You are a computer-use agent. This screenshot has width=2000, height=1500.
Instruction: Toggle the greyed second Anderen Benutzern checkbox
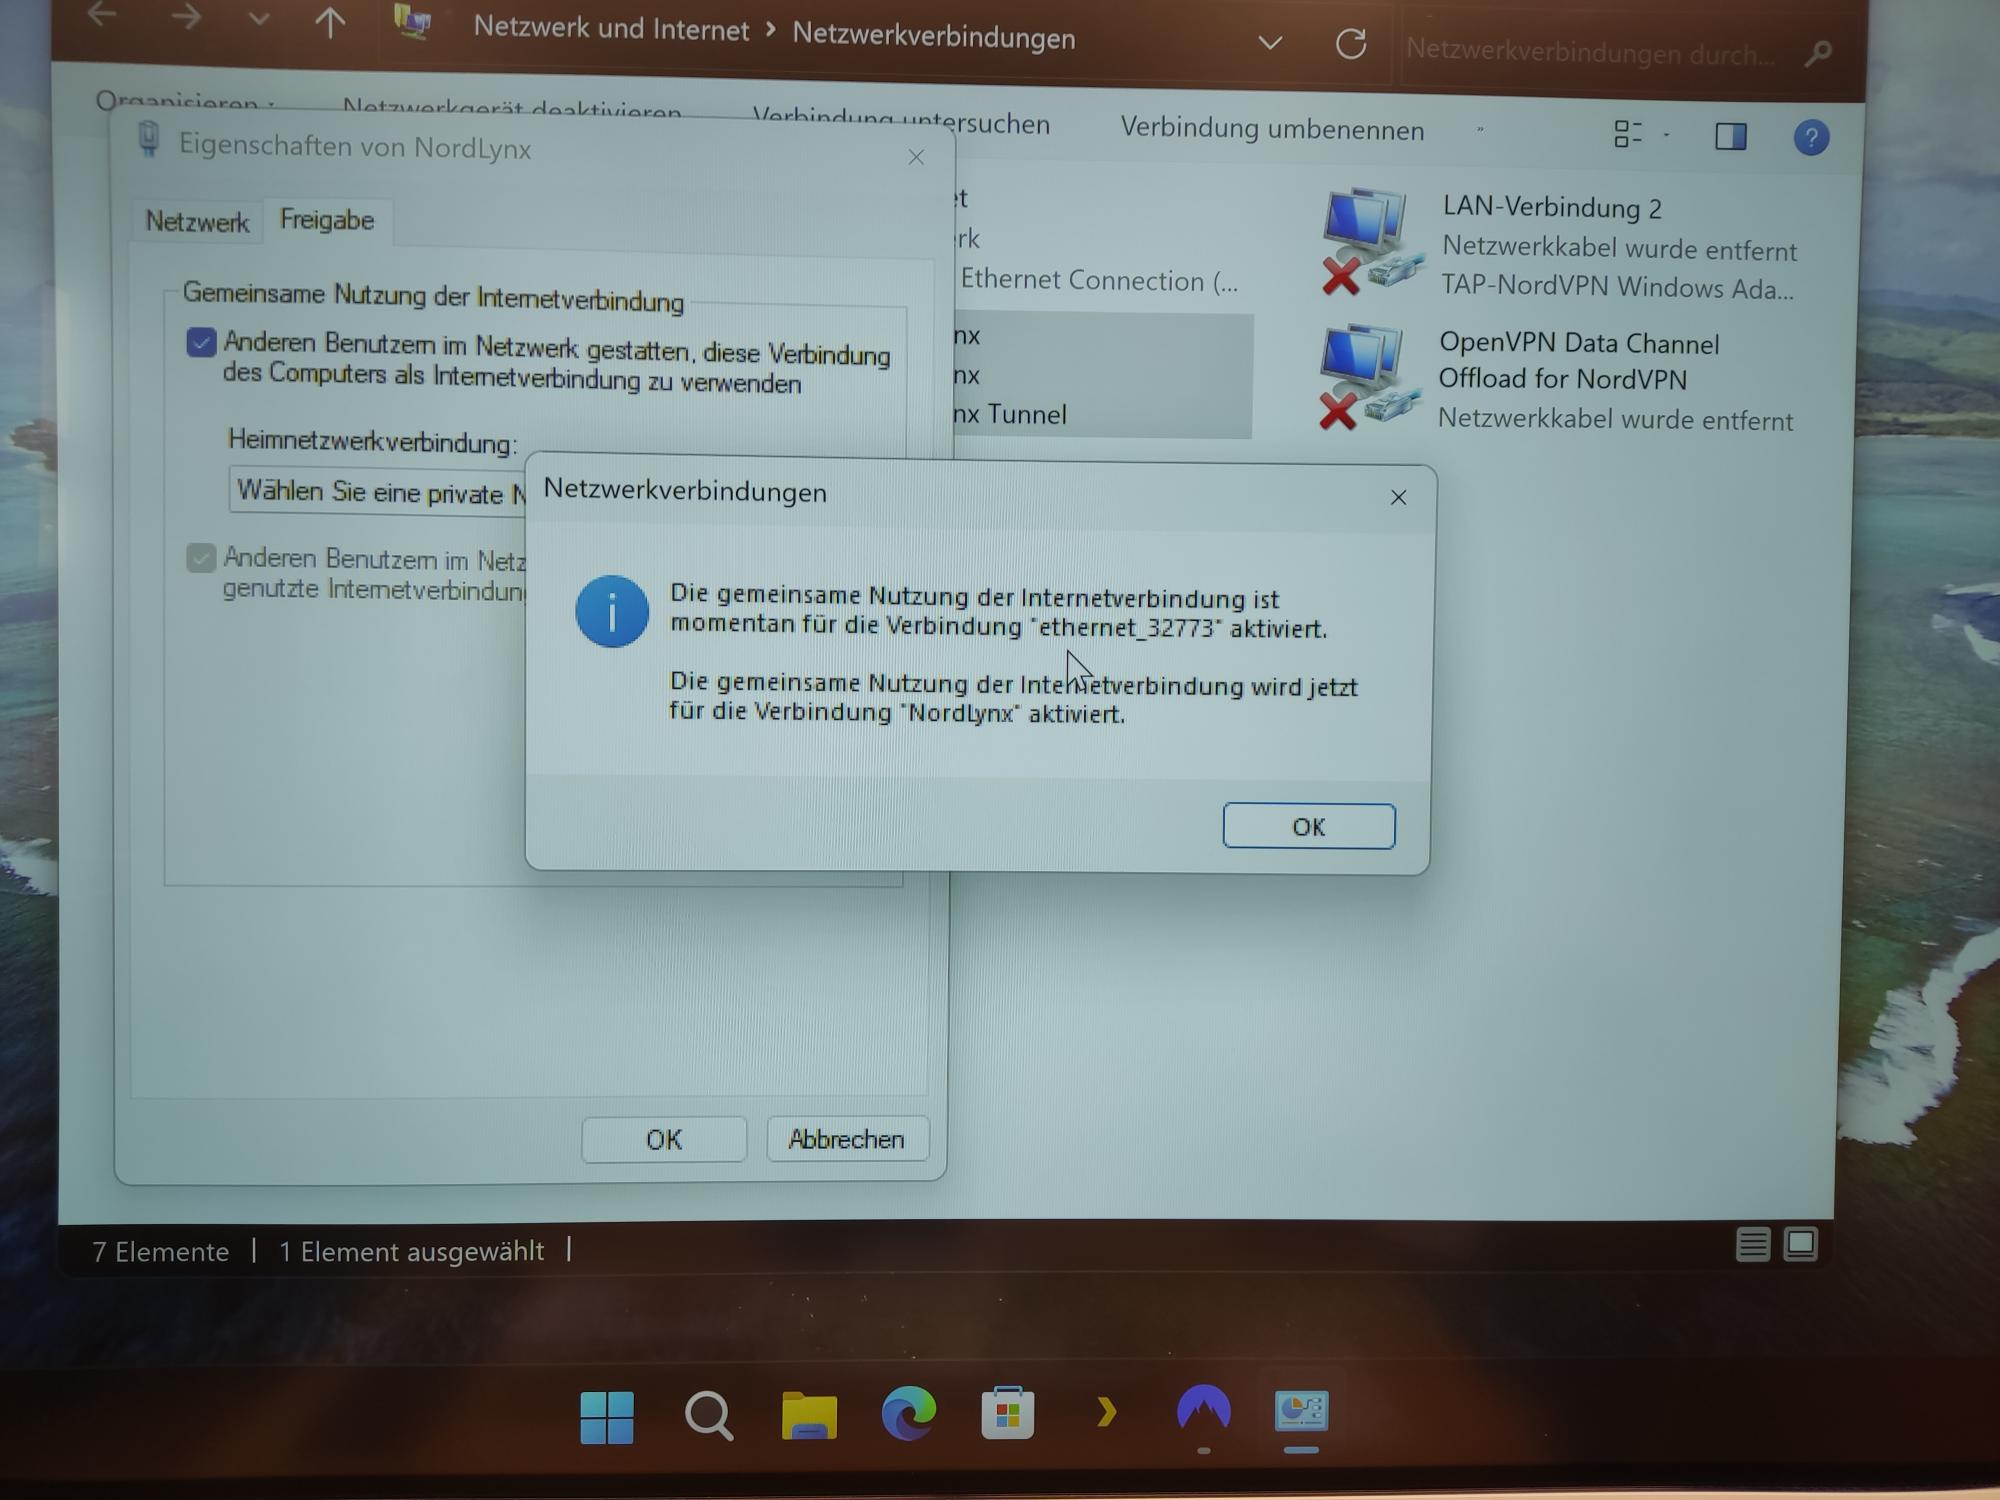(201, 558)
